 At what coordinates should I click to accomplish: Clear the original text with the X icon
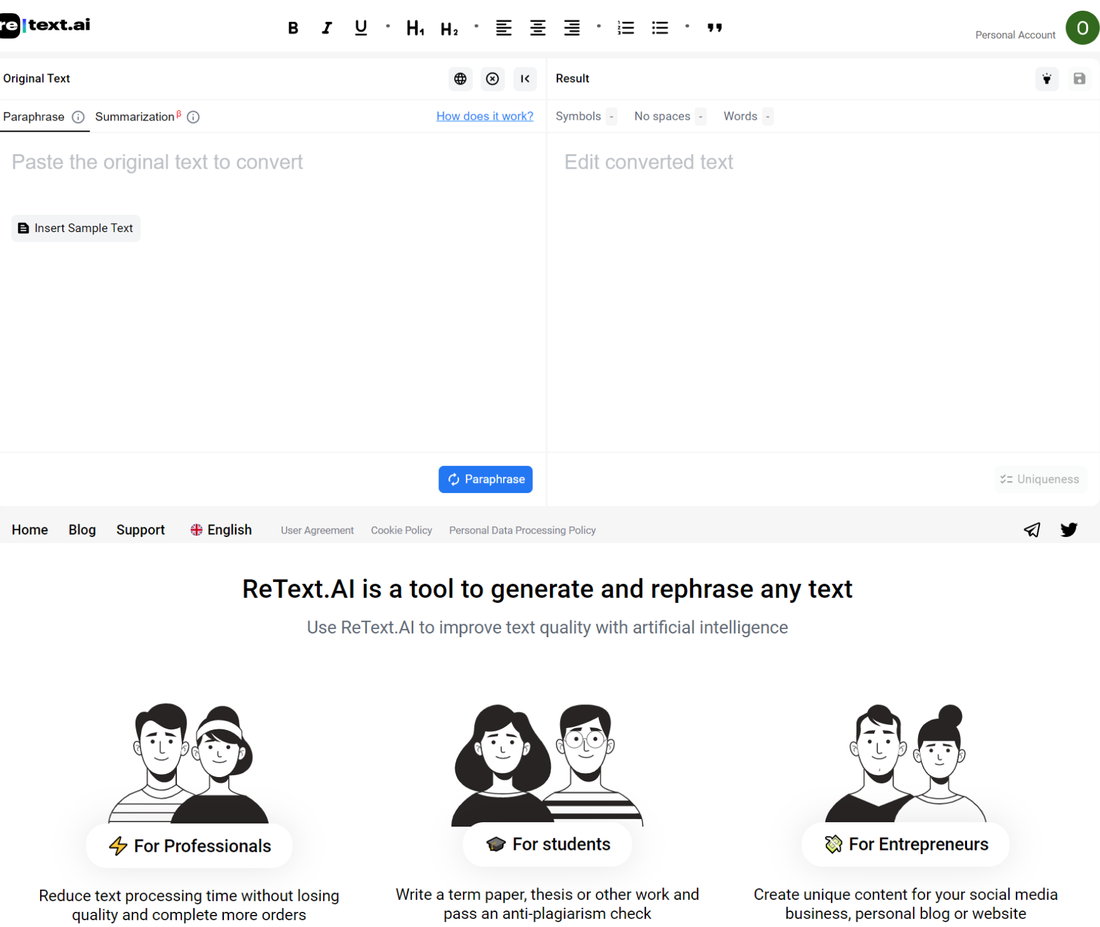(492, 78)
